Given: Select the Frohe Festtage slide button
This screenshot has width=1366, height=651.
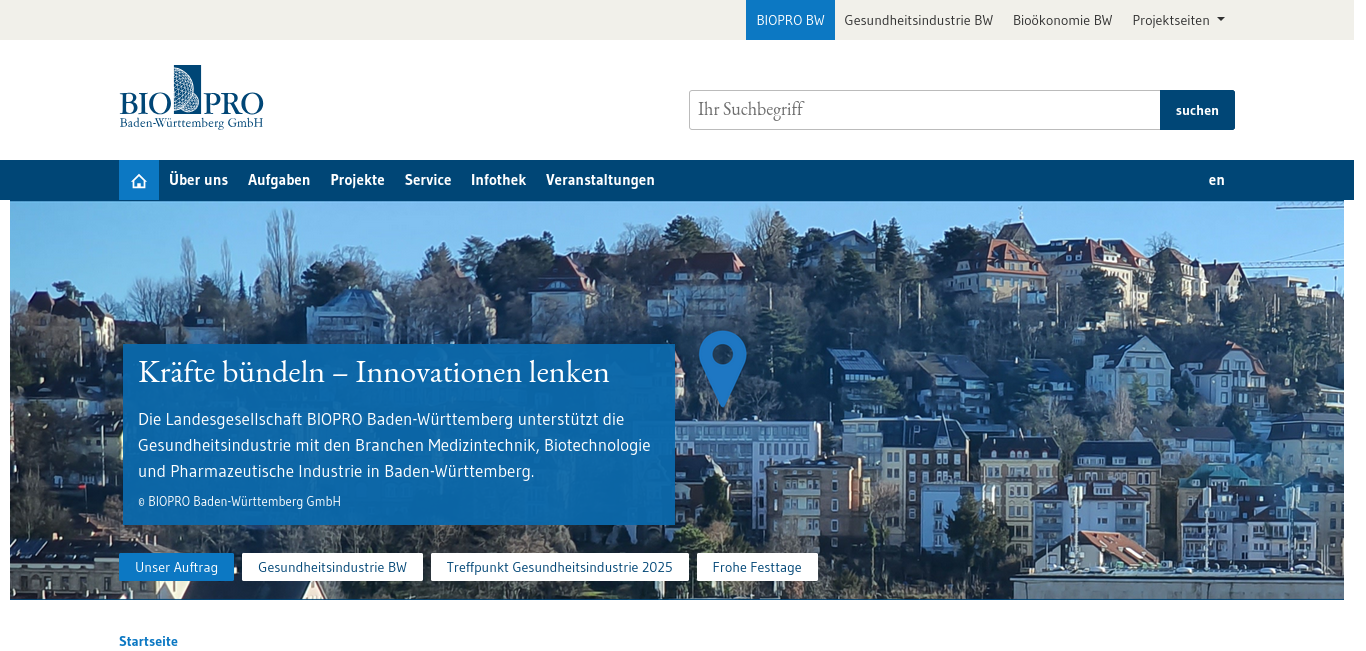Looking at the screenshot, I should point(757,567).
